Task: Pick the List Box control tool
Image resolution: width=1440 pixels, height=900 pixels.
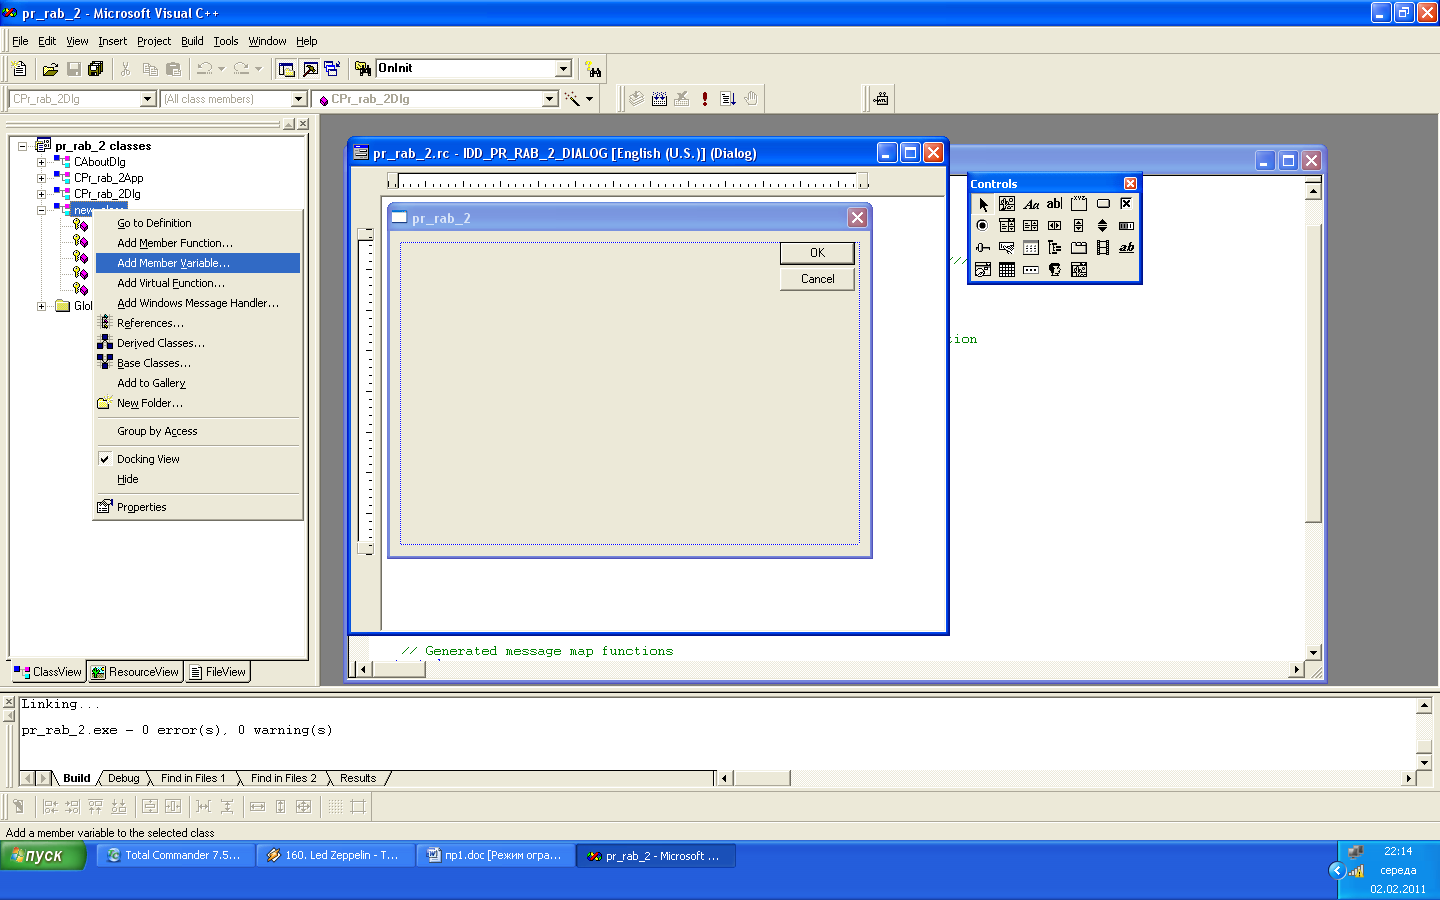Action: pos(1031,226)
